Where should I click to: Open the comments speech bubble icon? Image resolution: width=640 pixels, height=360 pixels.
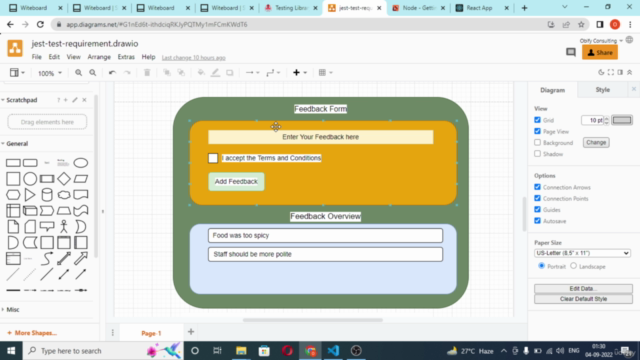point(571,52)
